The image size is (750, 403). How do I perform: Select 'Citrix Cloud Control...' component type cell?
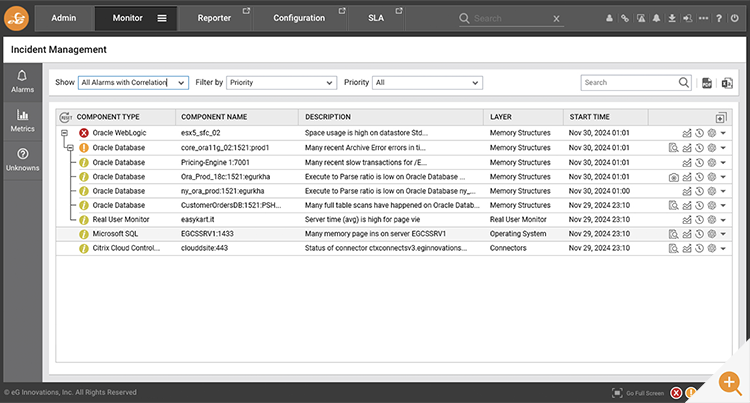[x=126, y=248]
